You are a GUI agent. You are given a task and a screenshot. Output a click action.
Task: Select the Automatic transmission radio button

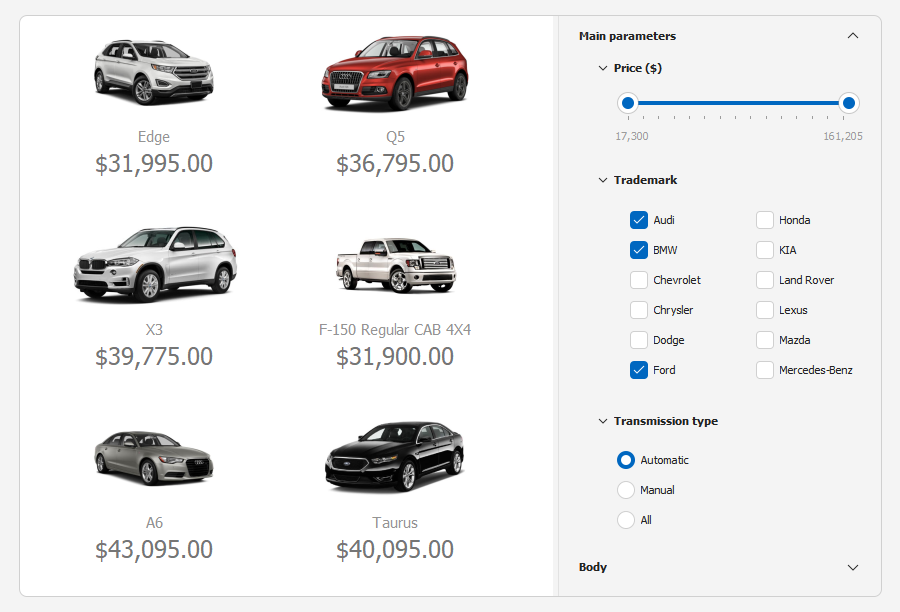[x=626, y=460]
